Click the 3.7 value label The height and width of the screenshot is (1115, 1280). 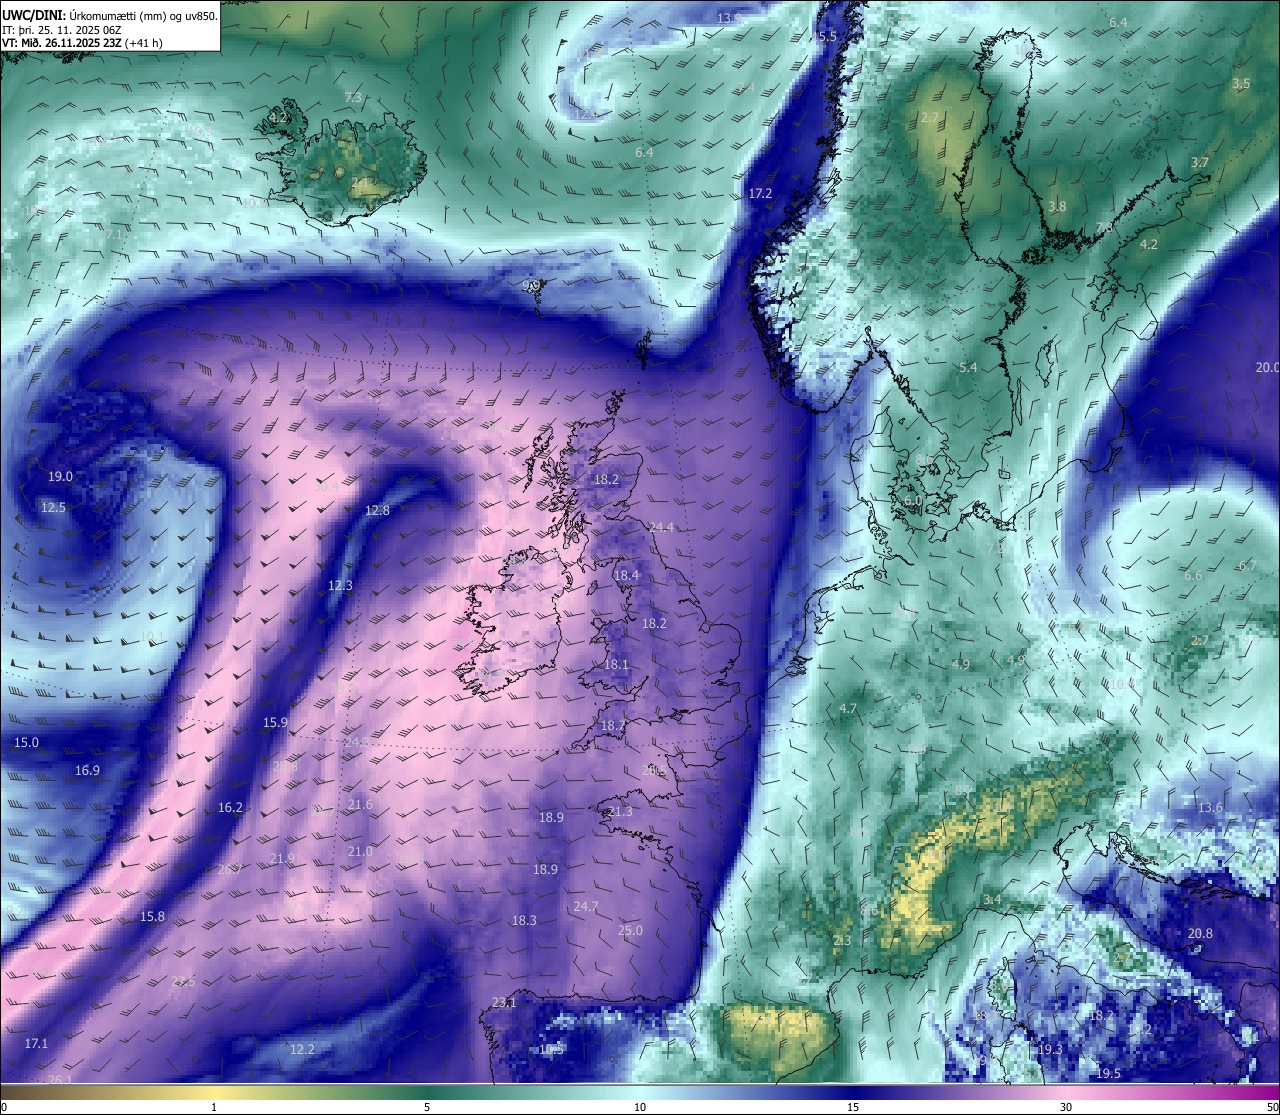click(1200, 163)
